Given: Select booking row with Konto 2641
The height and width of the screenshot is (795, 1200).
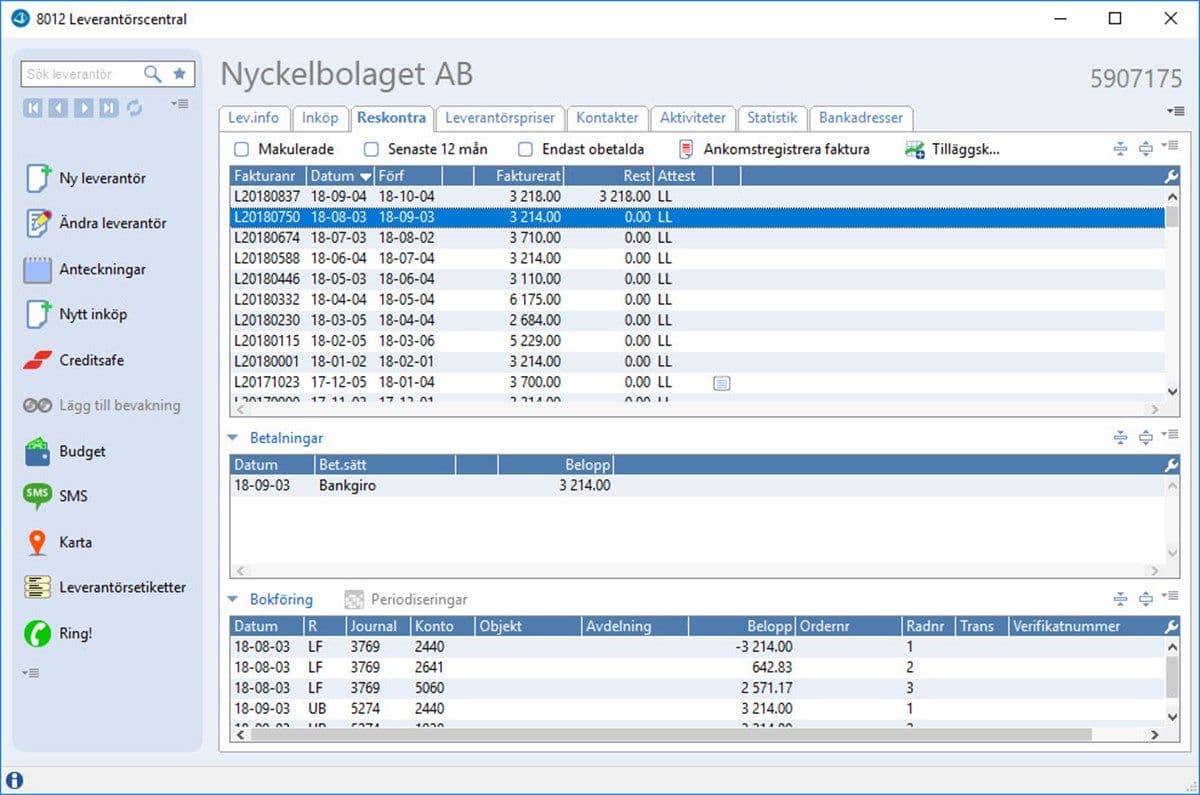Looking at the screenshot, I should pos(697,667).
